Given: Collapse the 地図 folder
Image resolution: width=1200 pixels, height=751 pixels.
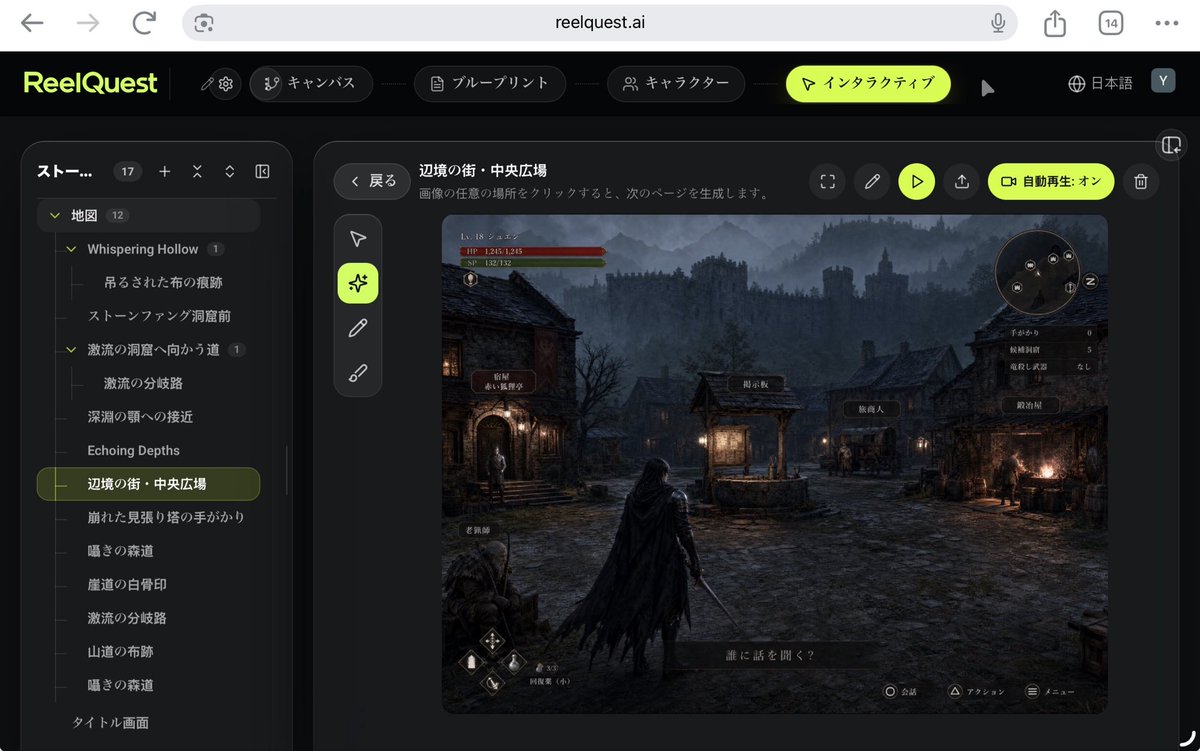Looking at the screenshot, I should pyautogui.click(x=54, y=216).
